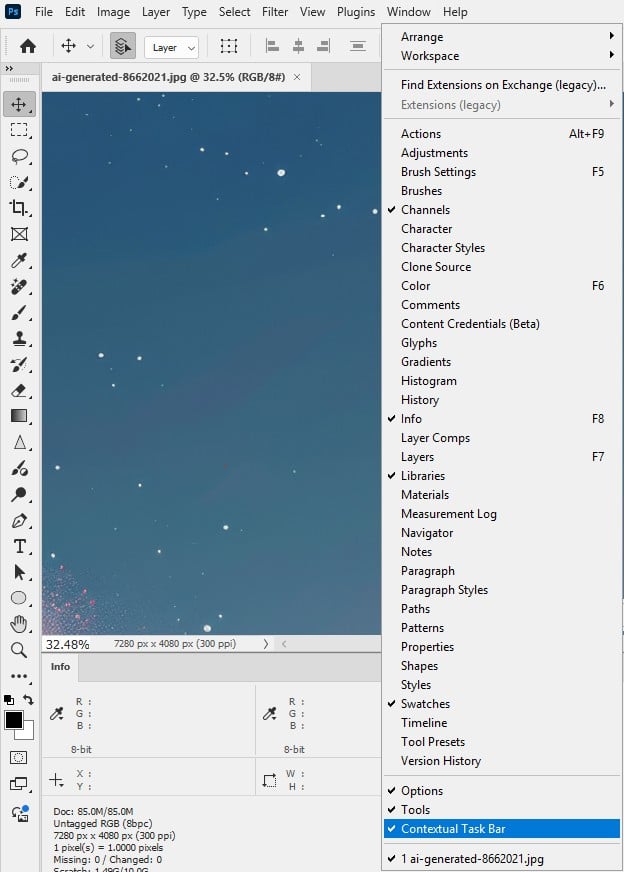Align left edges button

click(x=272, y=46)
